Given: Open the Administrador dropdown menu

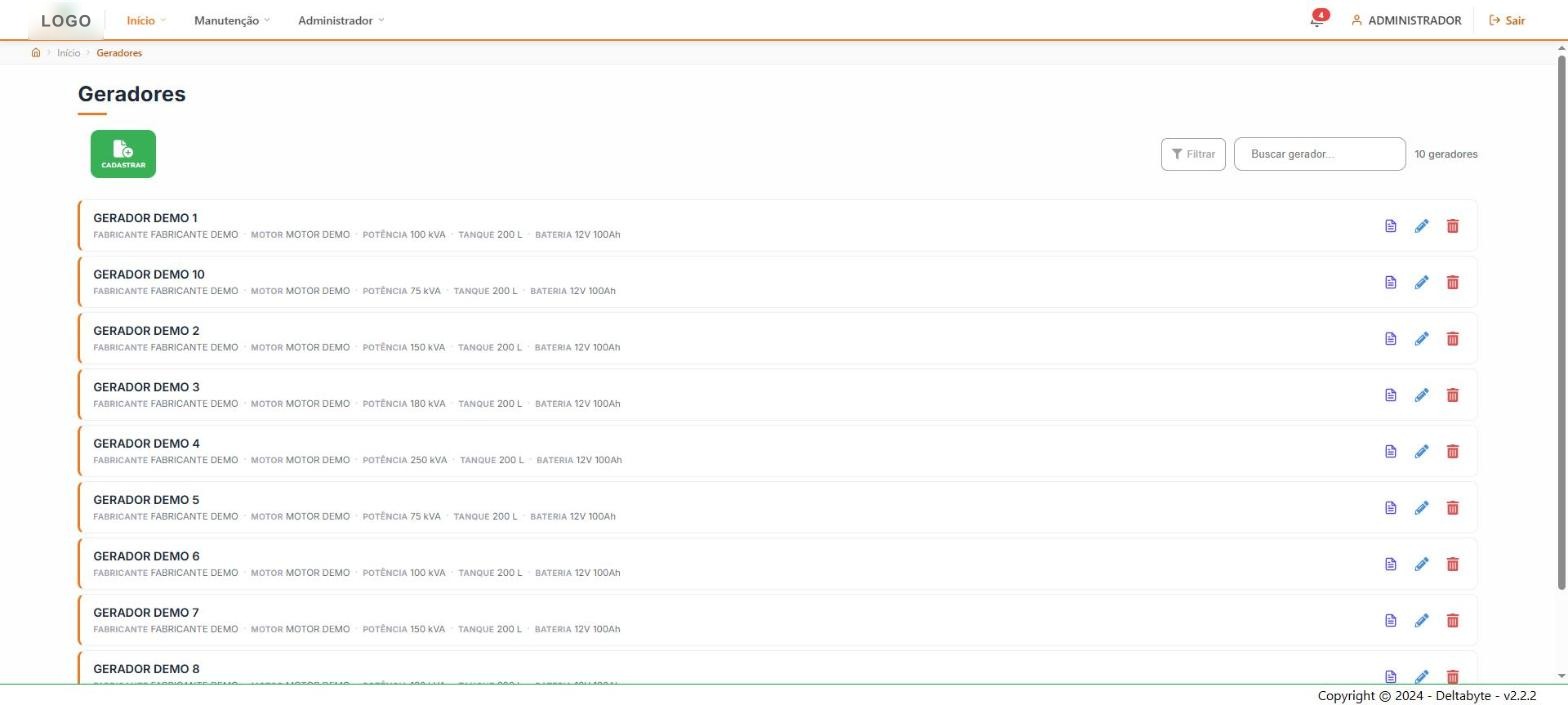Looking at the screenshot, I should click(341, 20).
